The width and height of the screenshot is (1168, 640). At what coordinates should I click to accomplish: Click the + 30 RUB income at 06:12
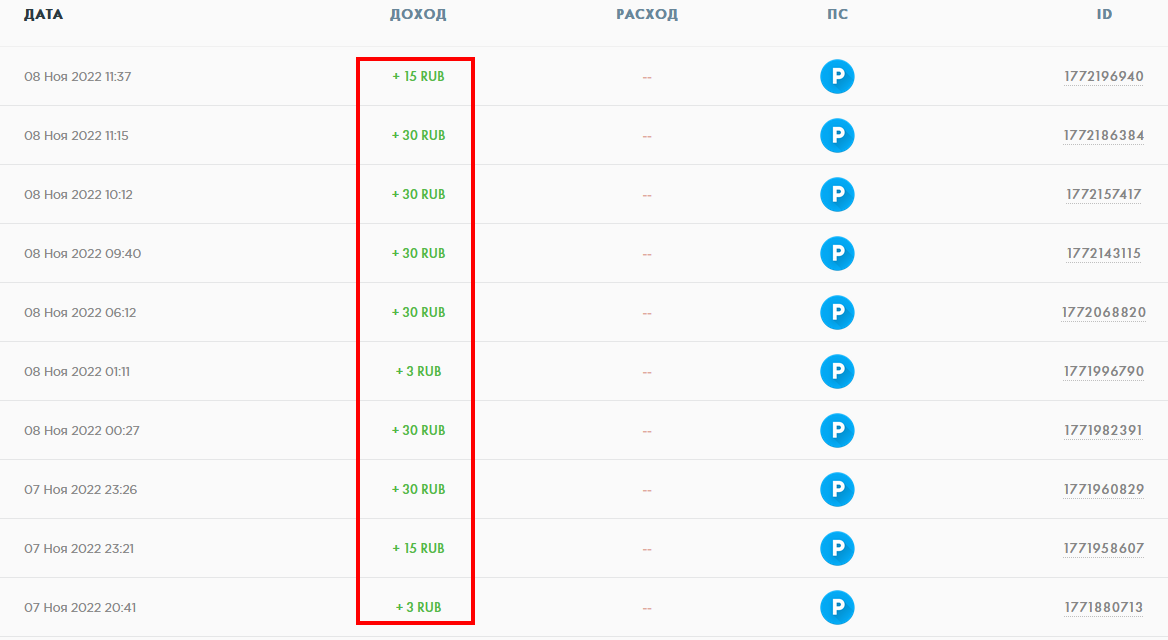point(418,312)
